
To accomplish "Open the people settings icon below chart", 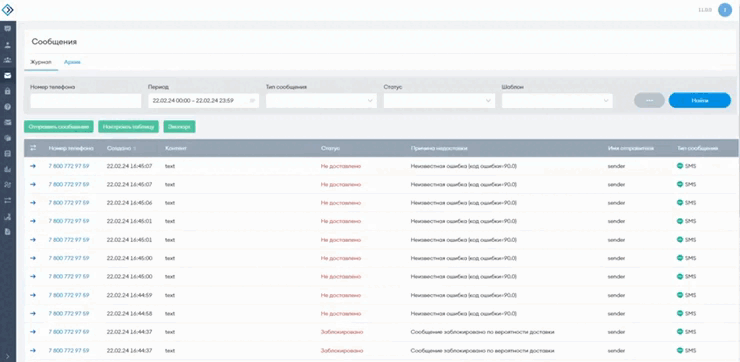I will [8, 185].
